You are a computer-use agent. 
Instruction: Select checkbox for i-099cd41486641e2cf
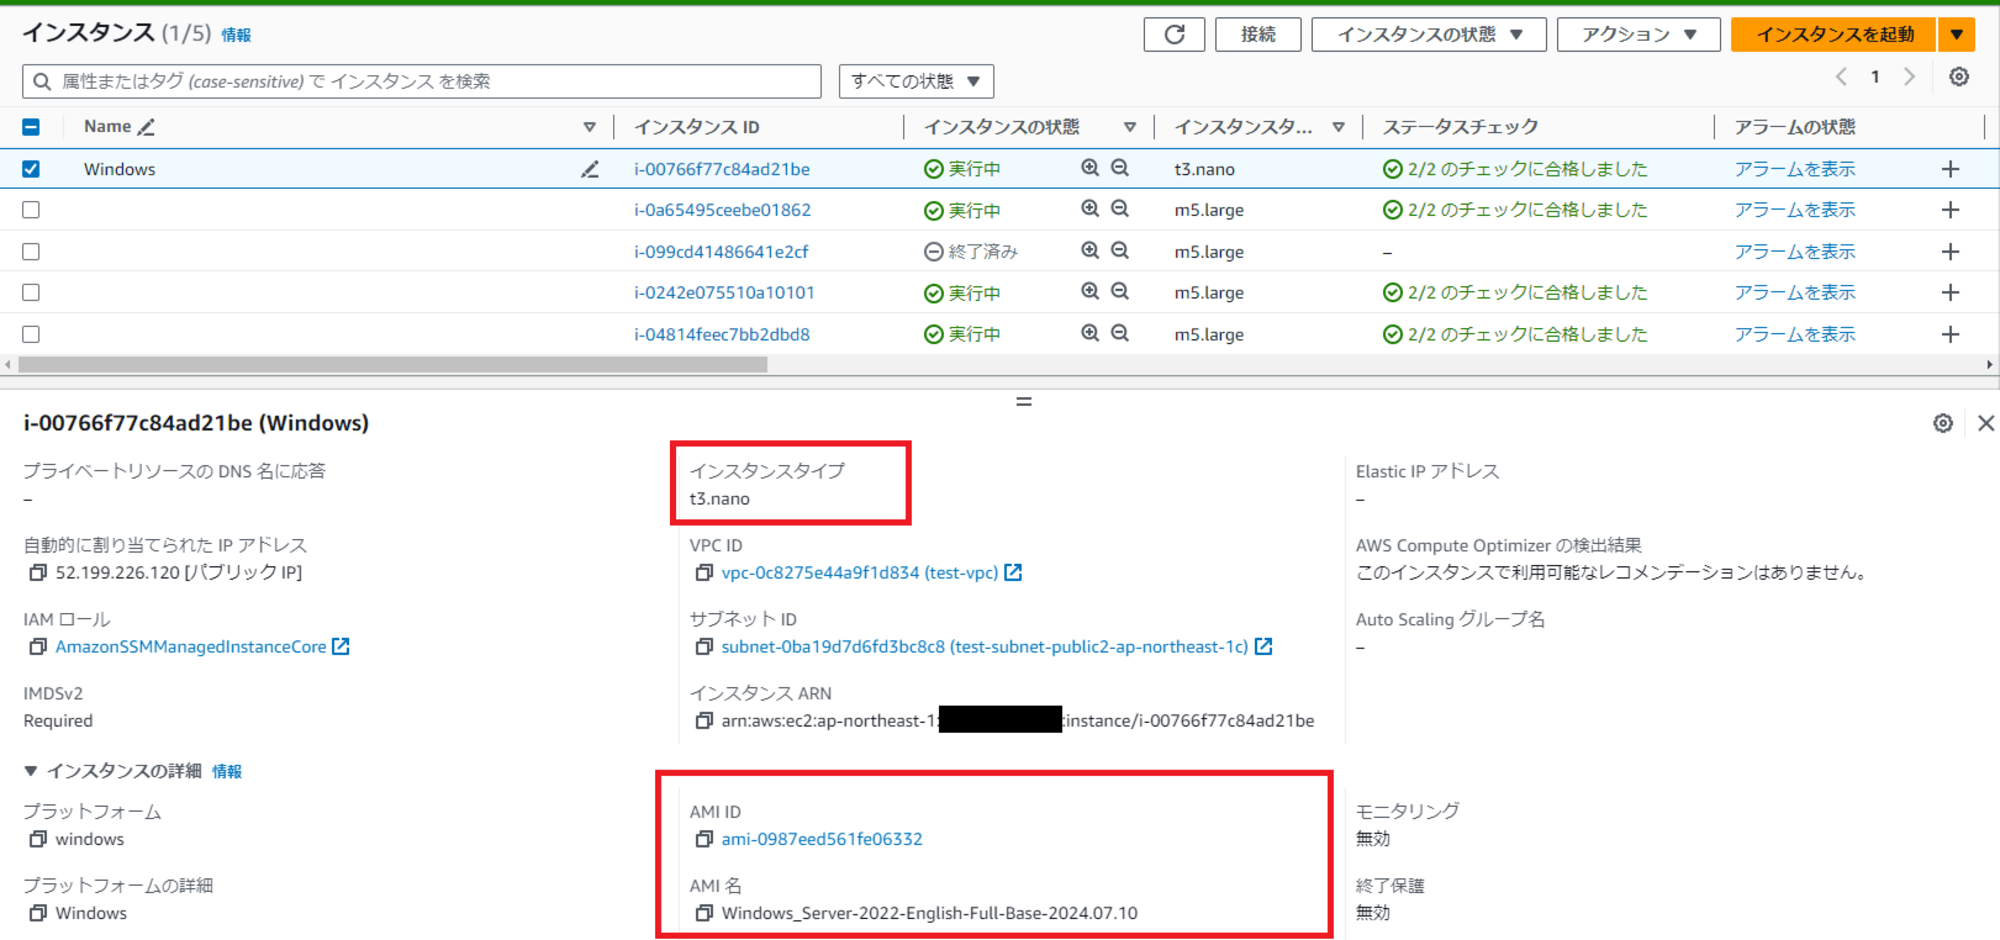click(31, 252)
